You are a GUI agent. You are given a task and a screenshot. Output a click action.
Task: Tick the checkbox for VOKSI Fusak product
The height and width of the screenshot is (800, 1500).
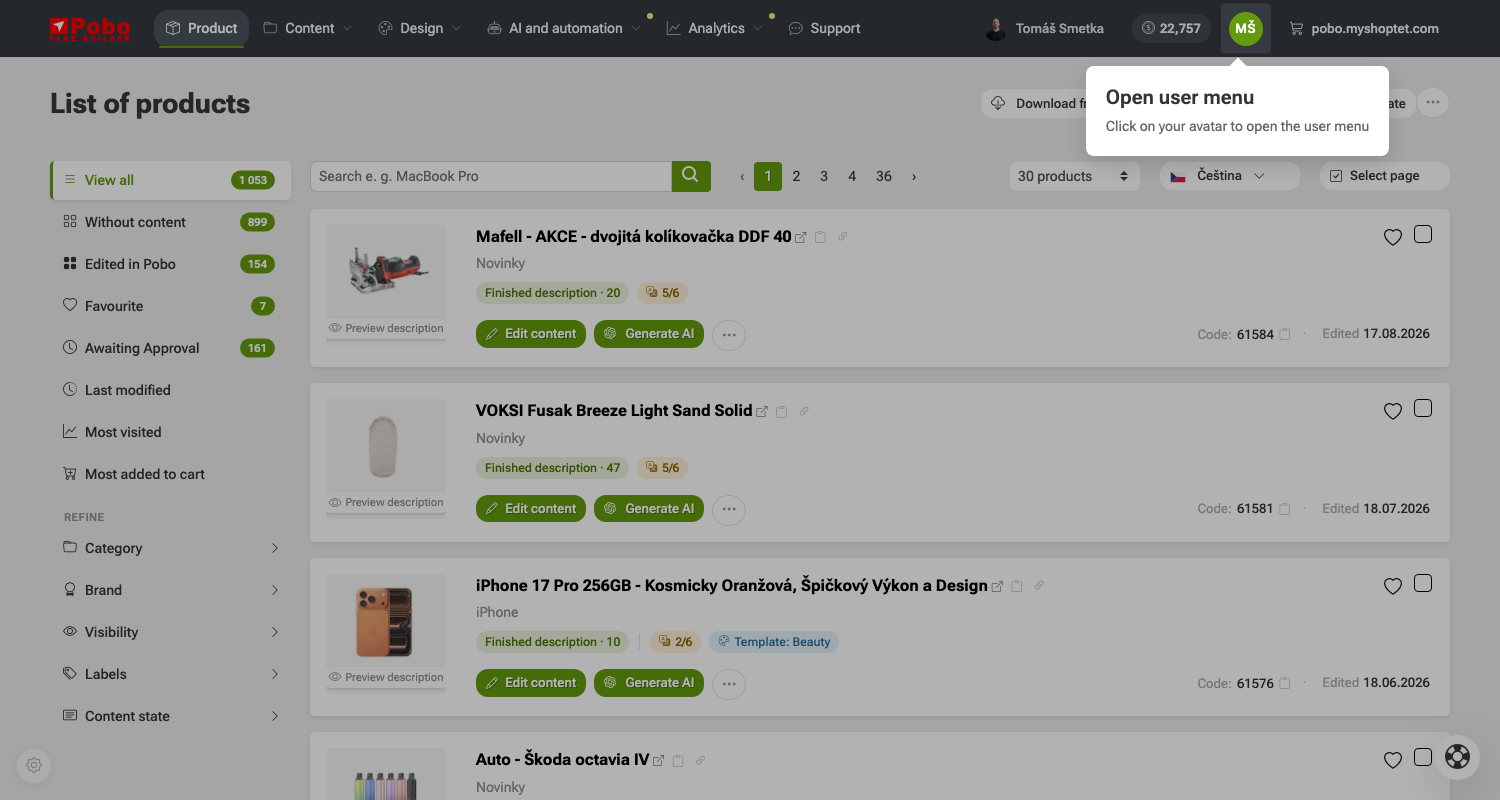[x=1423, y=408]
